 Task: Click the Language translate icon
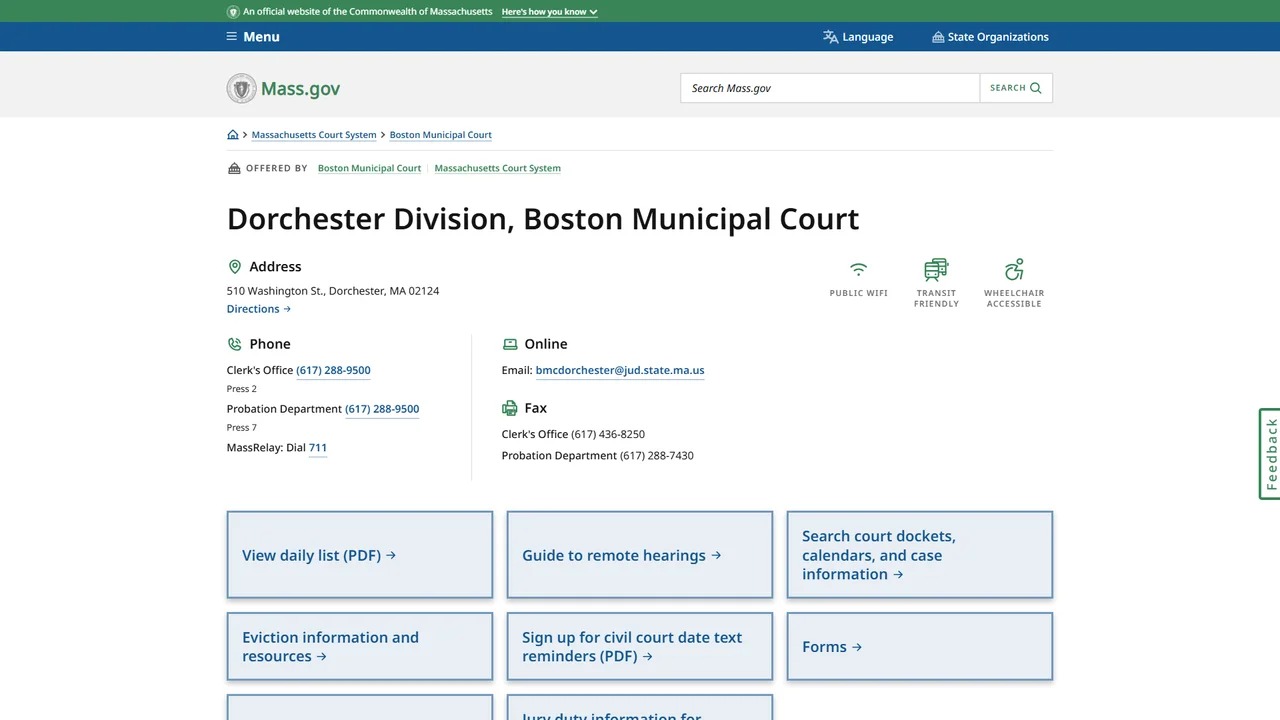click(x=830, y=37)
